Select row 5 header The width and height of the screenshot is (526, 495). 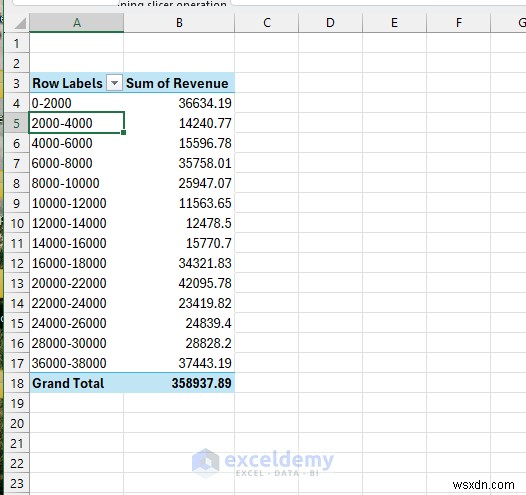(x=17, y=123)
